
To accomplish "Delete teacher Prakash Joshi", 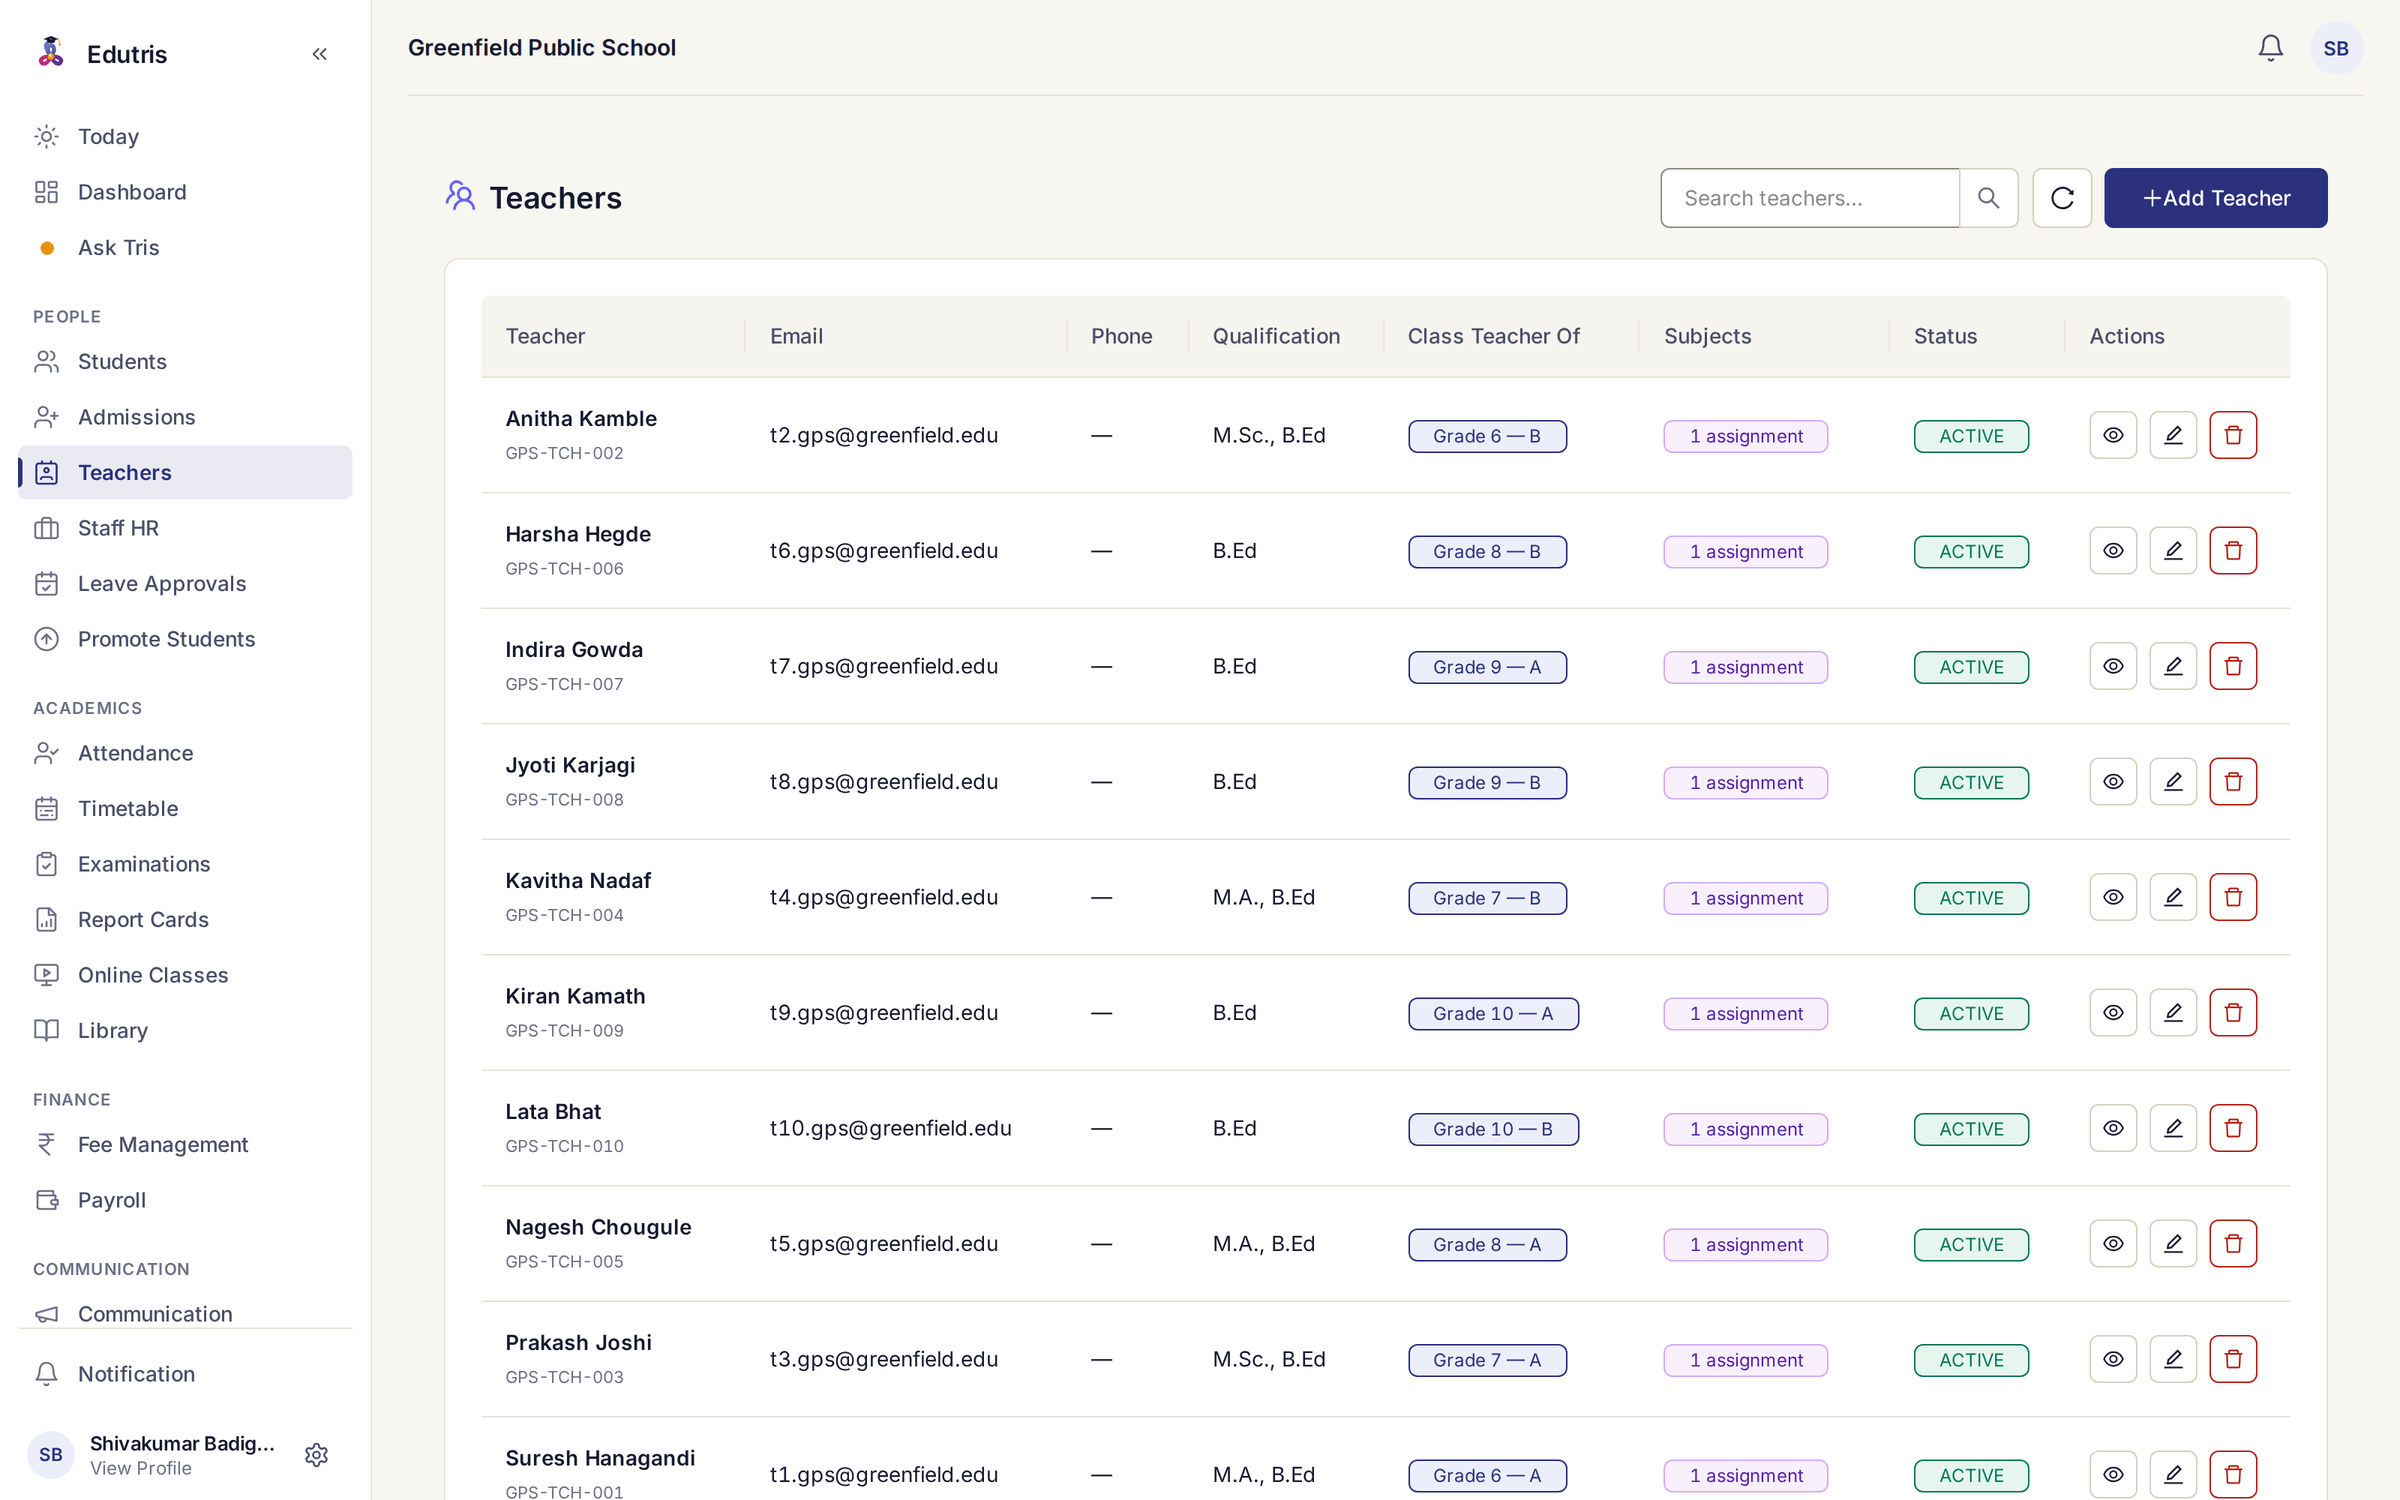I will tap(2232, 1359).
